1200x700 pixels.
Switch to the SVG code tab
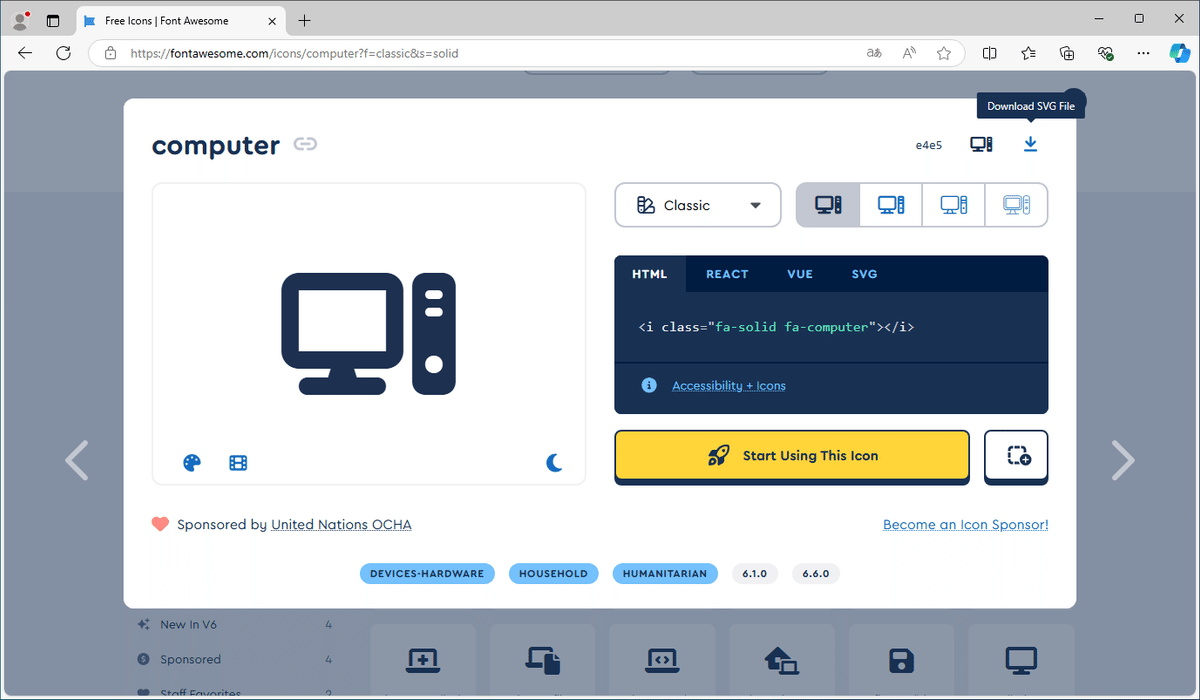point(865,274)
